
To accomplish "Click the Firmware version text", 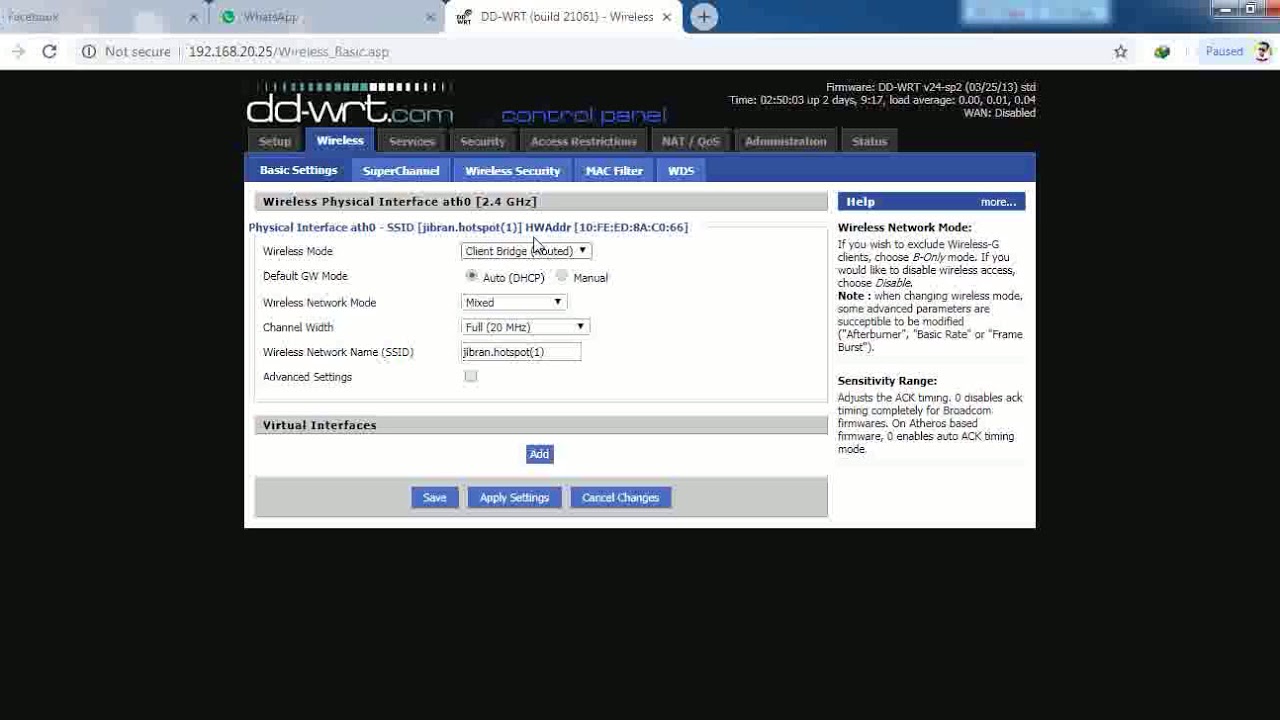I will coord(931,87).
